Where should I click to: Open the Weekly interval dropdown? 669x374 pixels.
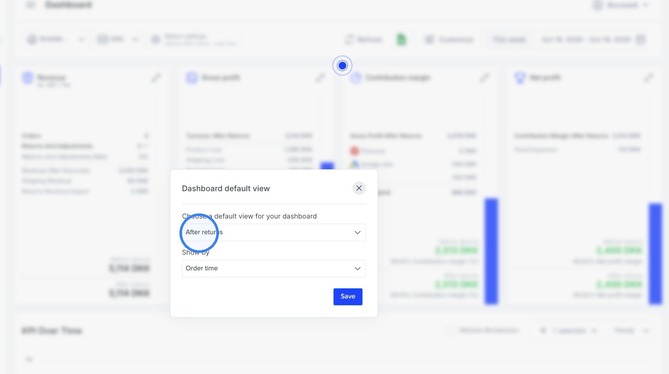(631, 331)
